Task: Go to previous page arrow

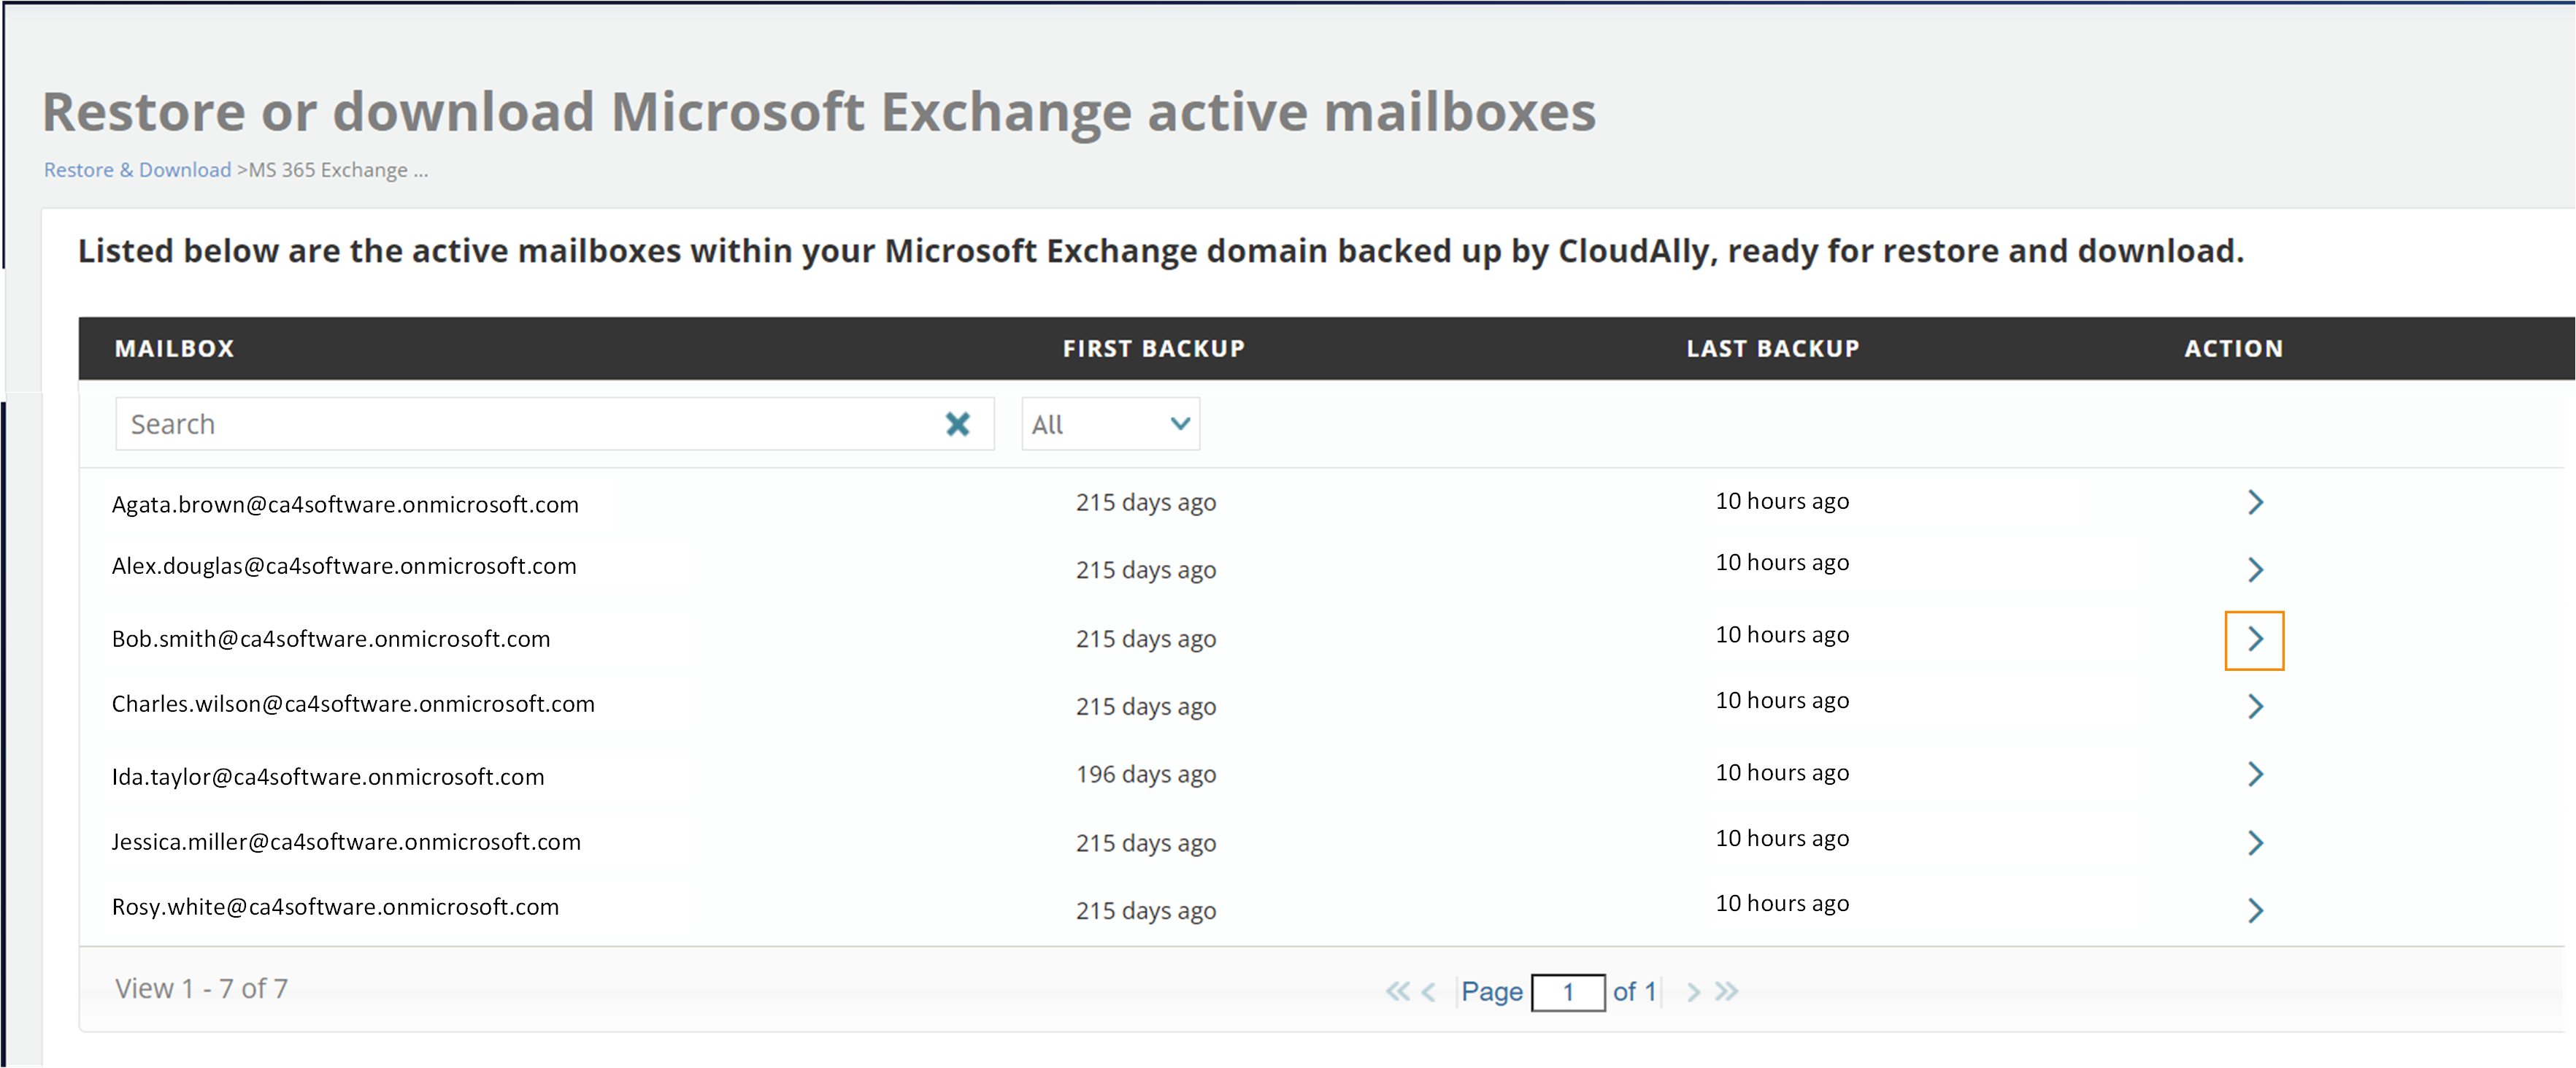Action: (x=1428, y=992)
